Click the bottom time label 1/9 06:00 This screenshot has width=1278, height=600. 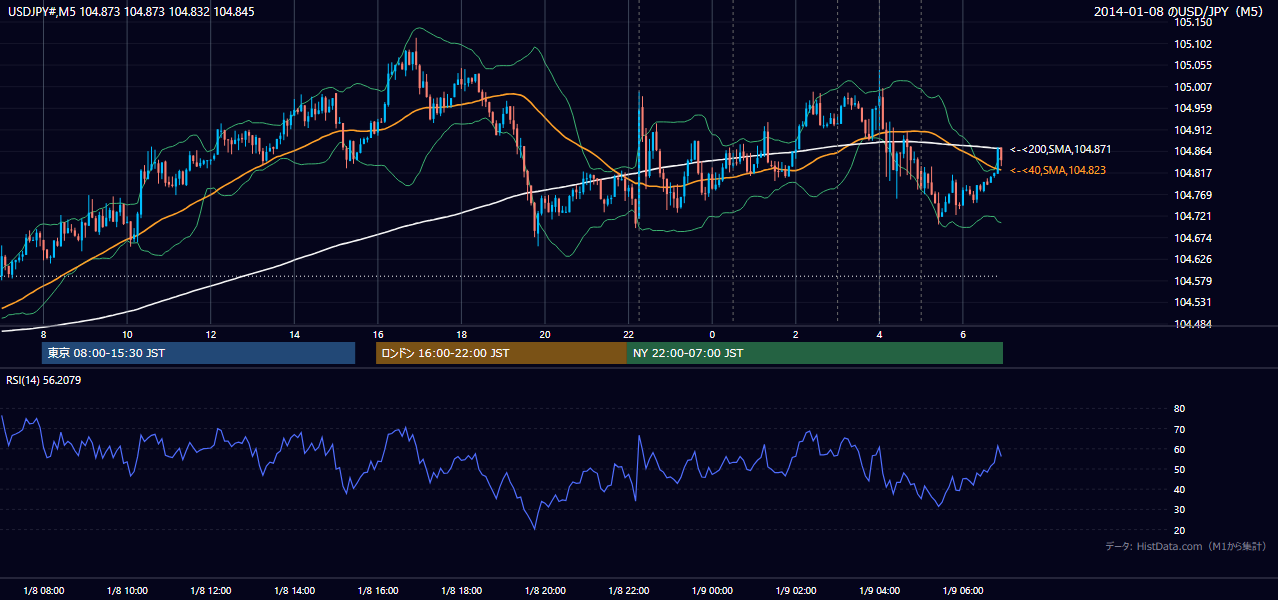click(963, 591)
